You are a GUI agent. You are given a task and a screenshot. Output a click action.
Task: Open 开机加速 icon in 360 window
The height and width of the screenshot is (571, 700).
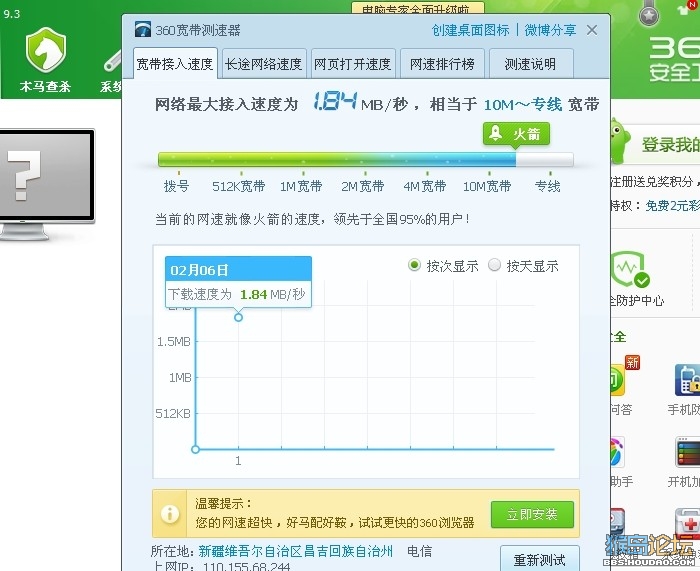pos(688,452)
